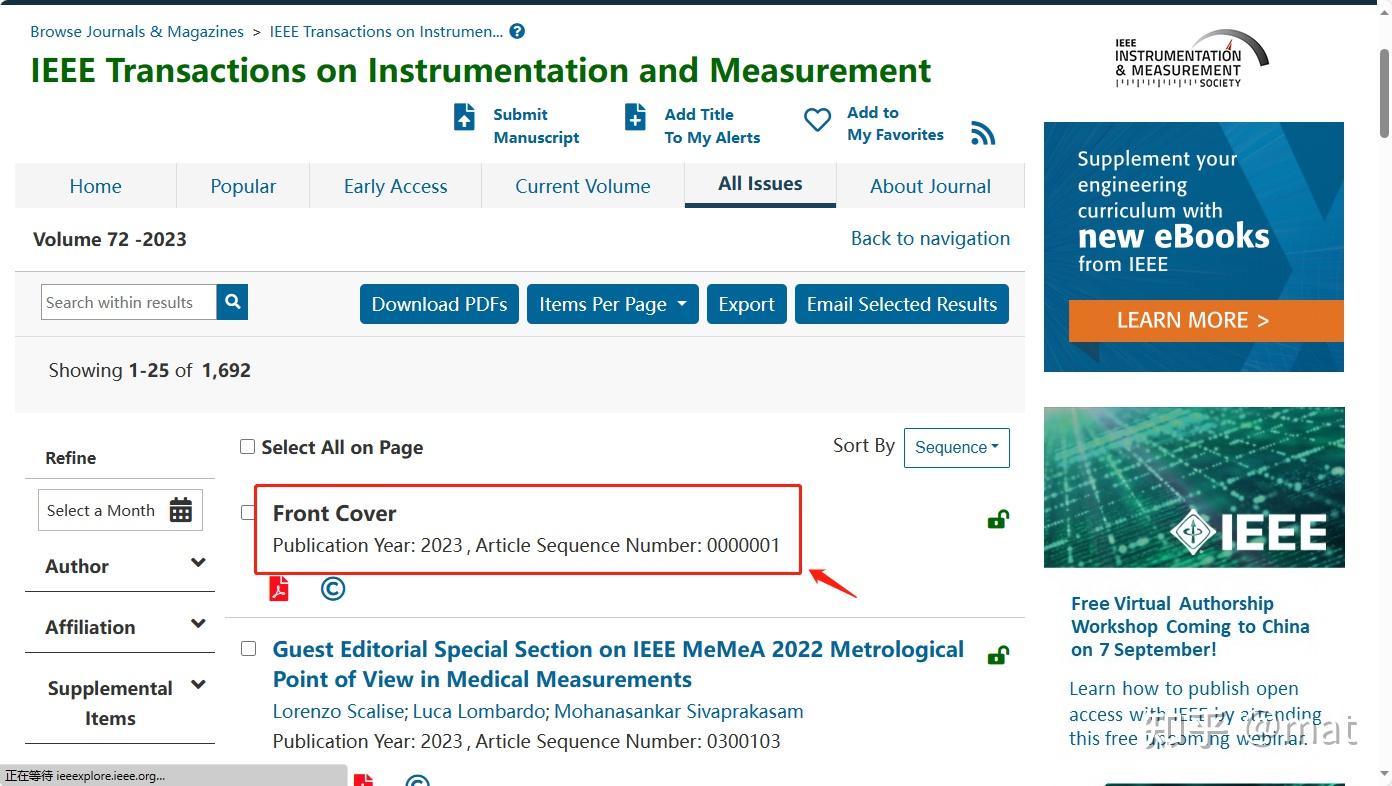1392x786 pixels.
Task: Open the Items Per Page dropdown
Action: click(613, 304)
